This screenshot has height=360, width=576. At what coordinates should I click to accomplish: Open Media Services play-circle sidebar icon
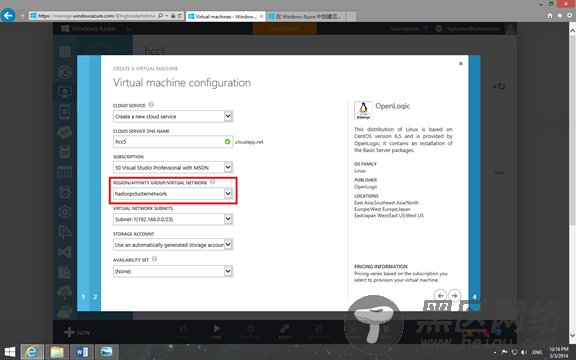(65, 212)
